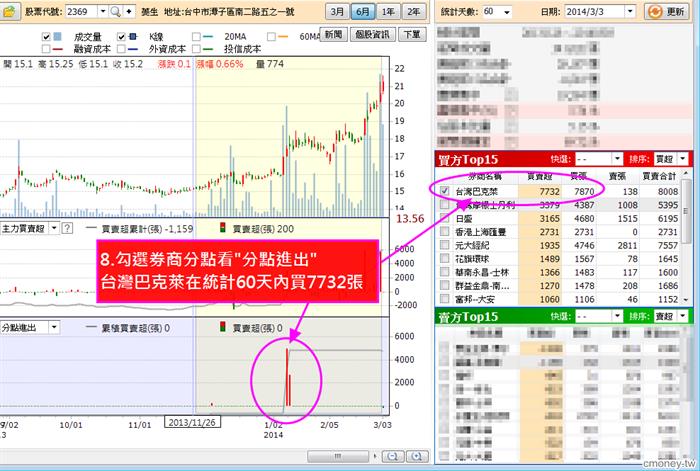Viewport: 700px width, 471px height.
Task: Open 買方Top15 排序 dropdown
Action: tap(683, 159)
